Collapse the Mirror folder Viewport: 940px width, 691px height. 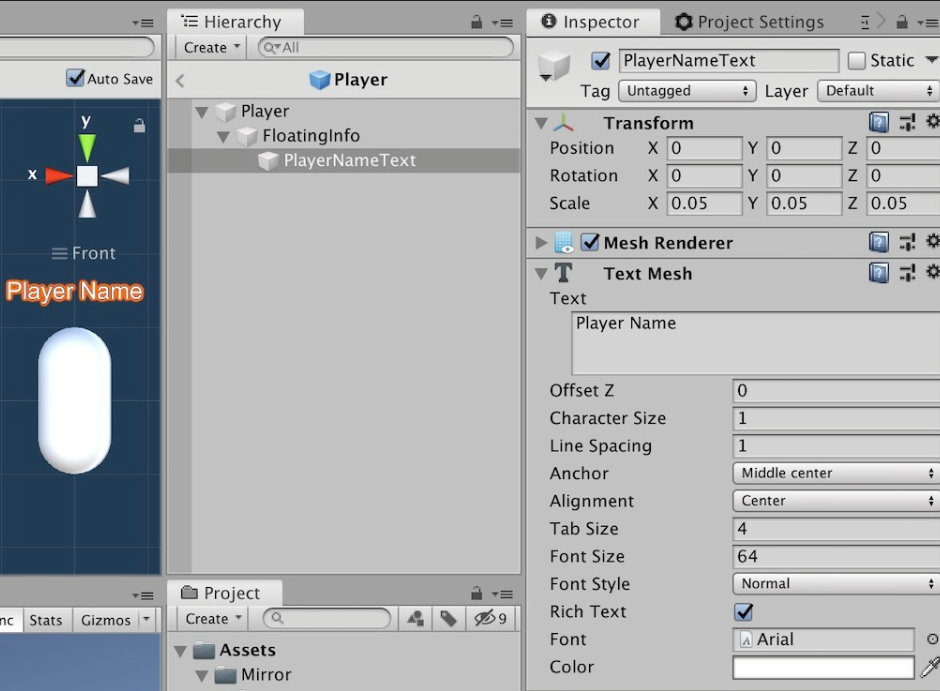[202, 676]
